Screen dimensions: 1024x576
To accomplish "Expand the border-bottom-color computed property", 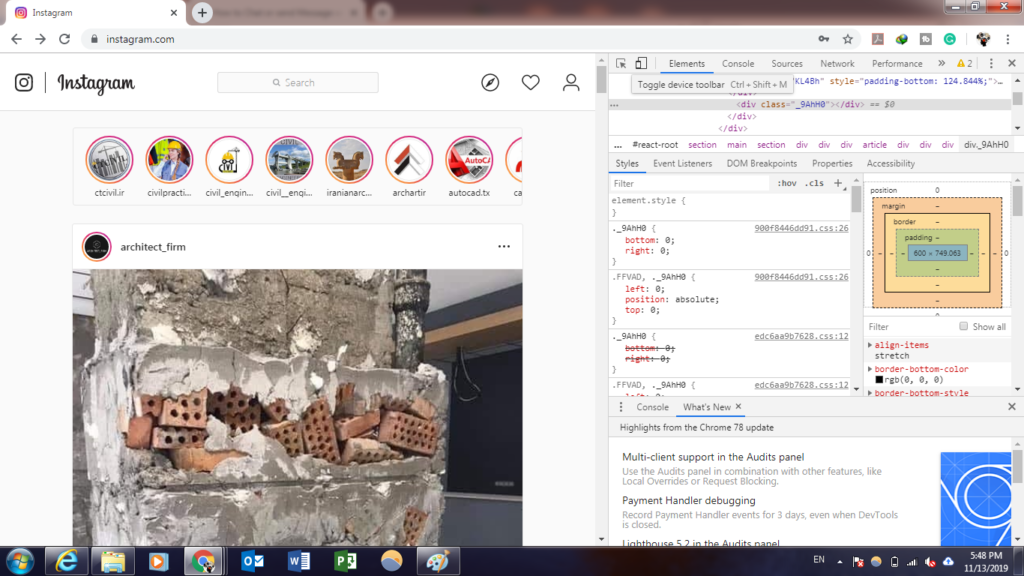I will click(870, 369).
